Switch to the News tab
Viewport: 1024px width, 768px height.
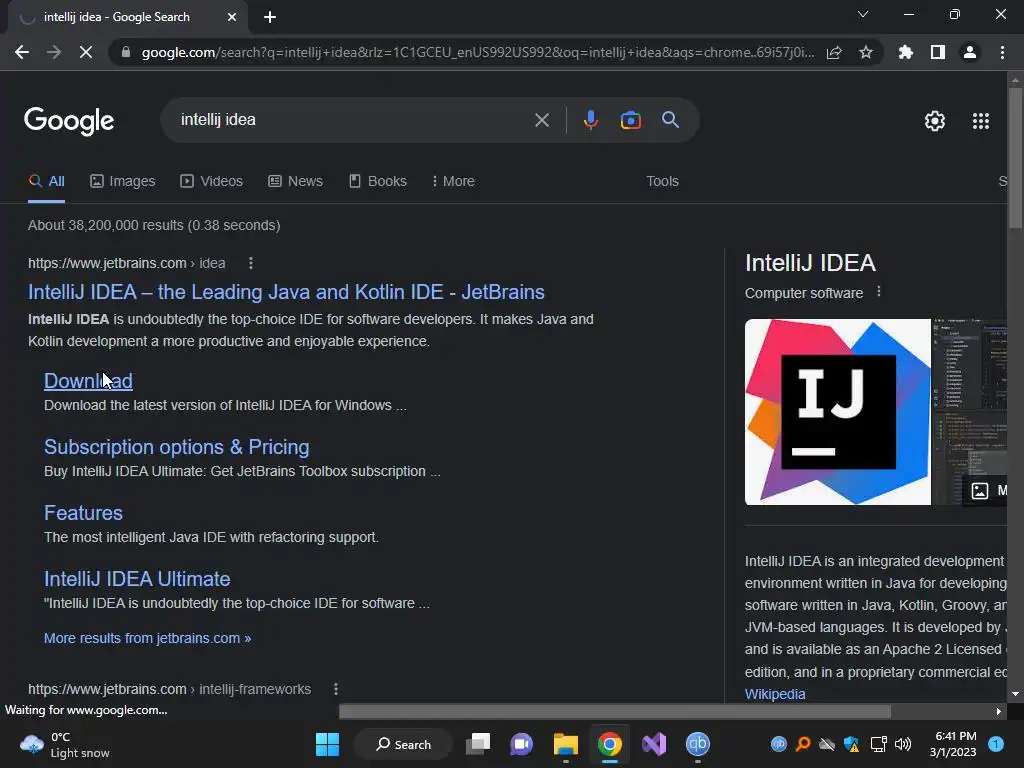click(295, 181)
